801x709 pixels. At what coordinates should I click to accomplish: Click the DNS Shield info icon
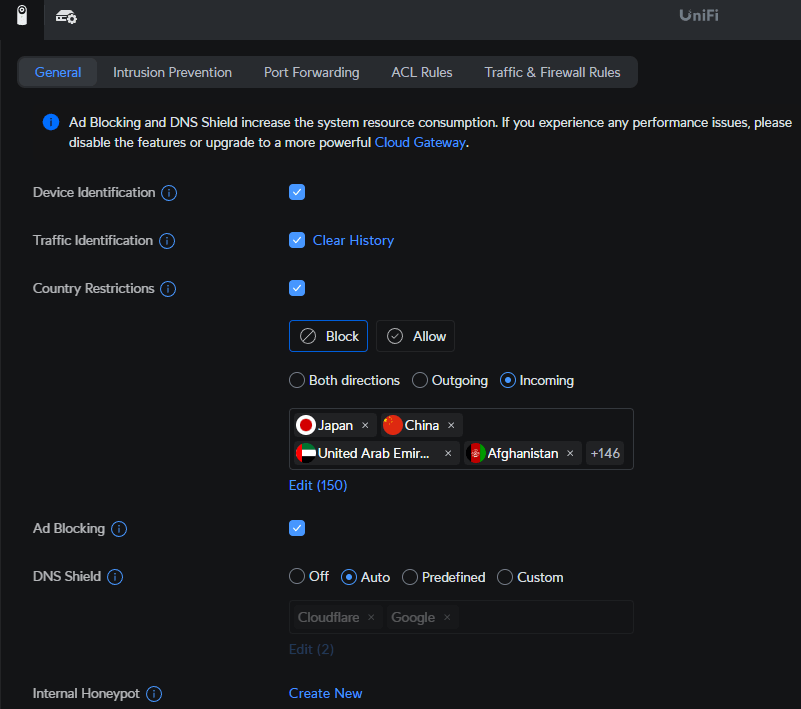point(115,577)
